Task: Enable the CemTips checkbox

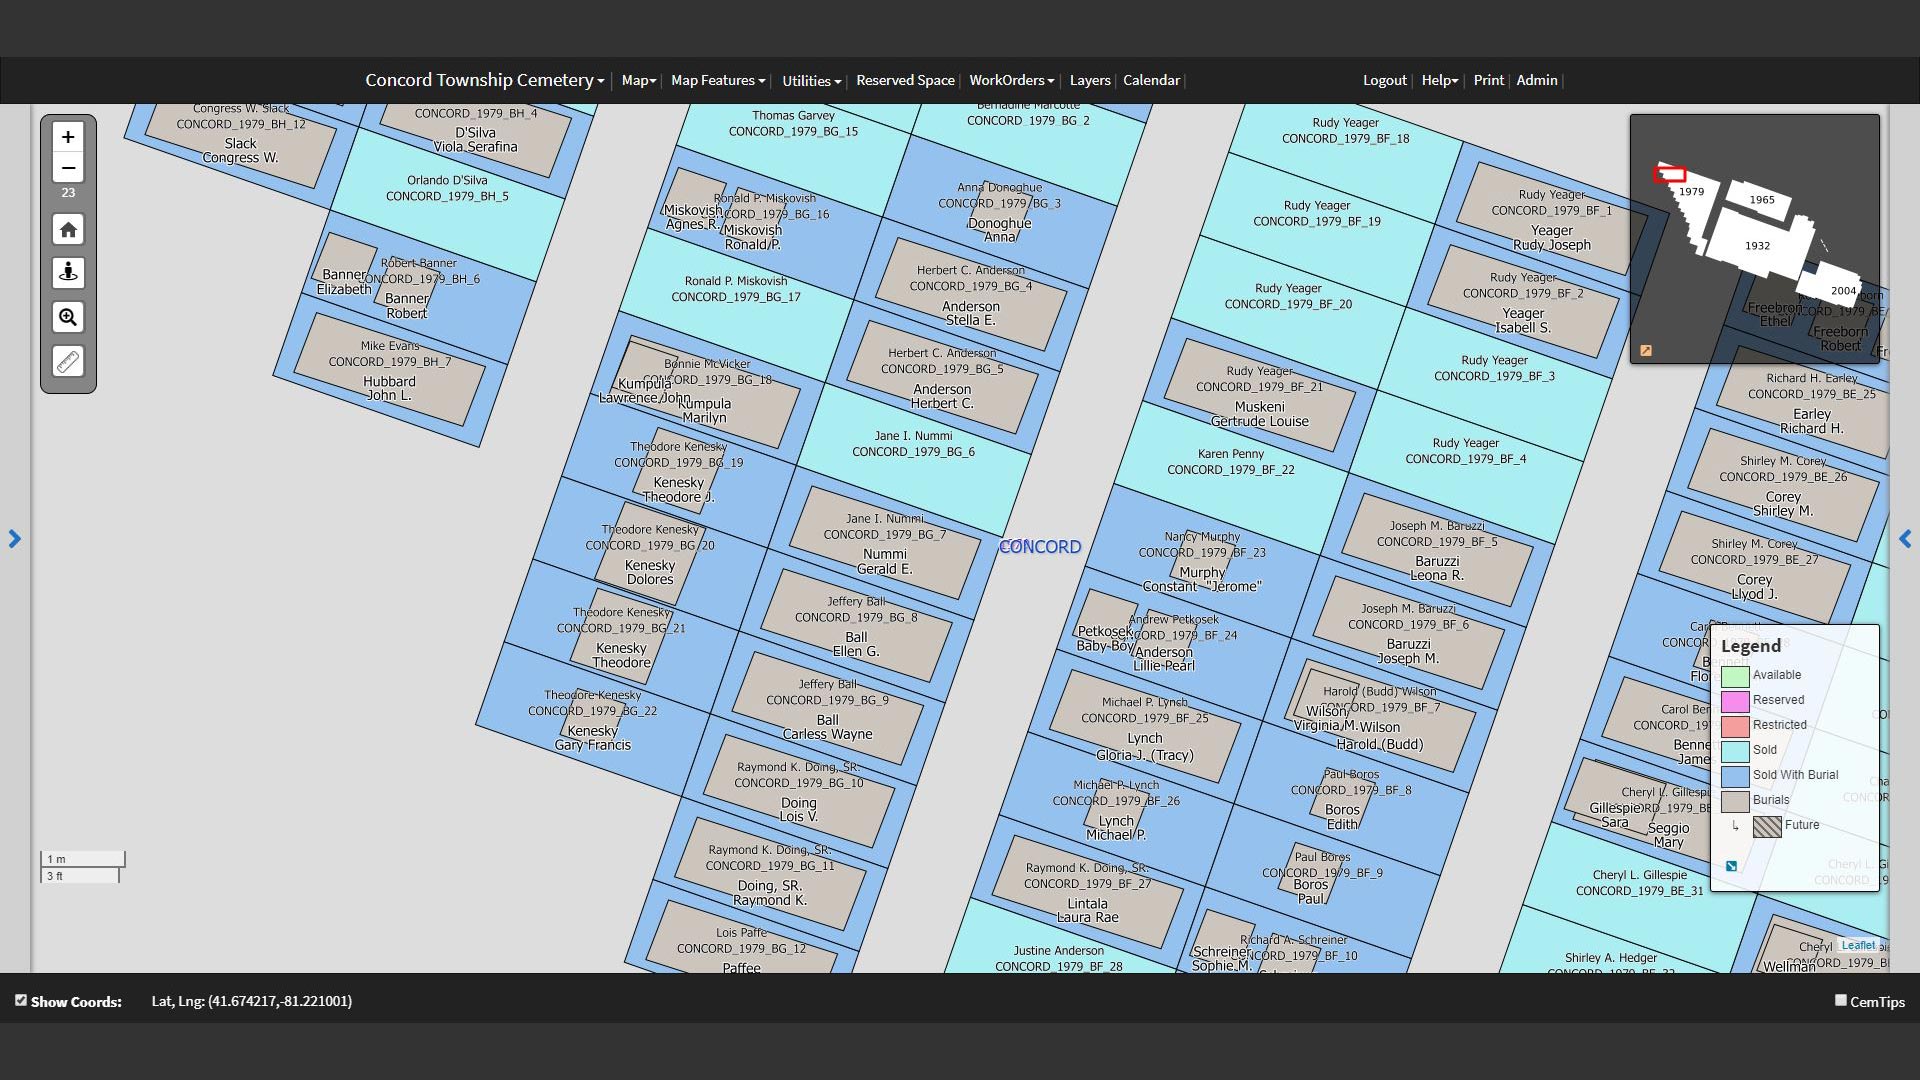Action: (x=1841, y=1000)
